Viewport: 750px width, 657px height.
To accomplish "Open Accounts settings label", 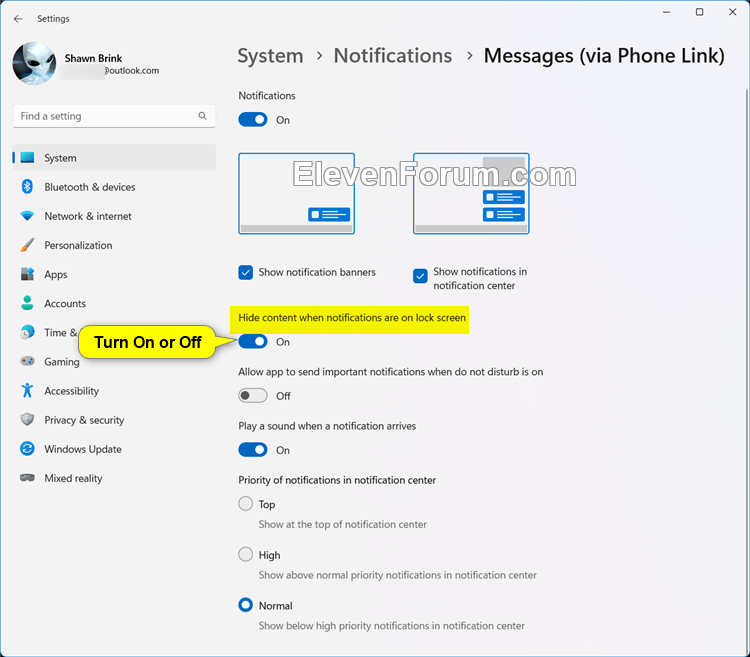I will (65, 304).
